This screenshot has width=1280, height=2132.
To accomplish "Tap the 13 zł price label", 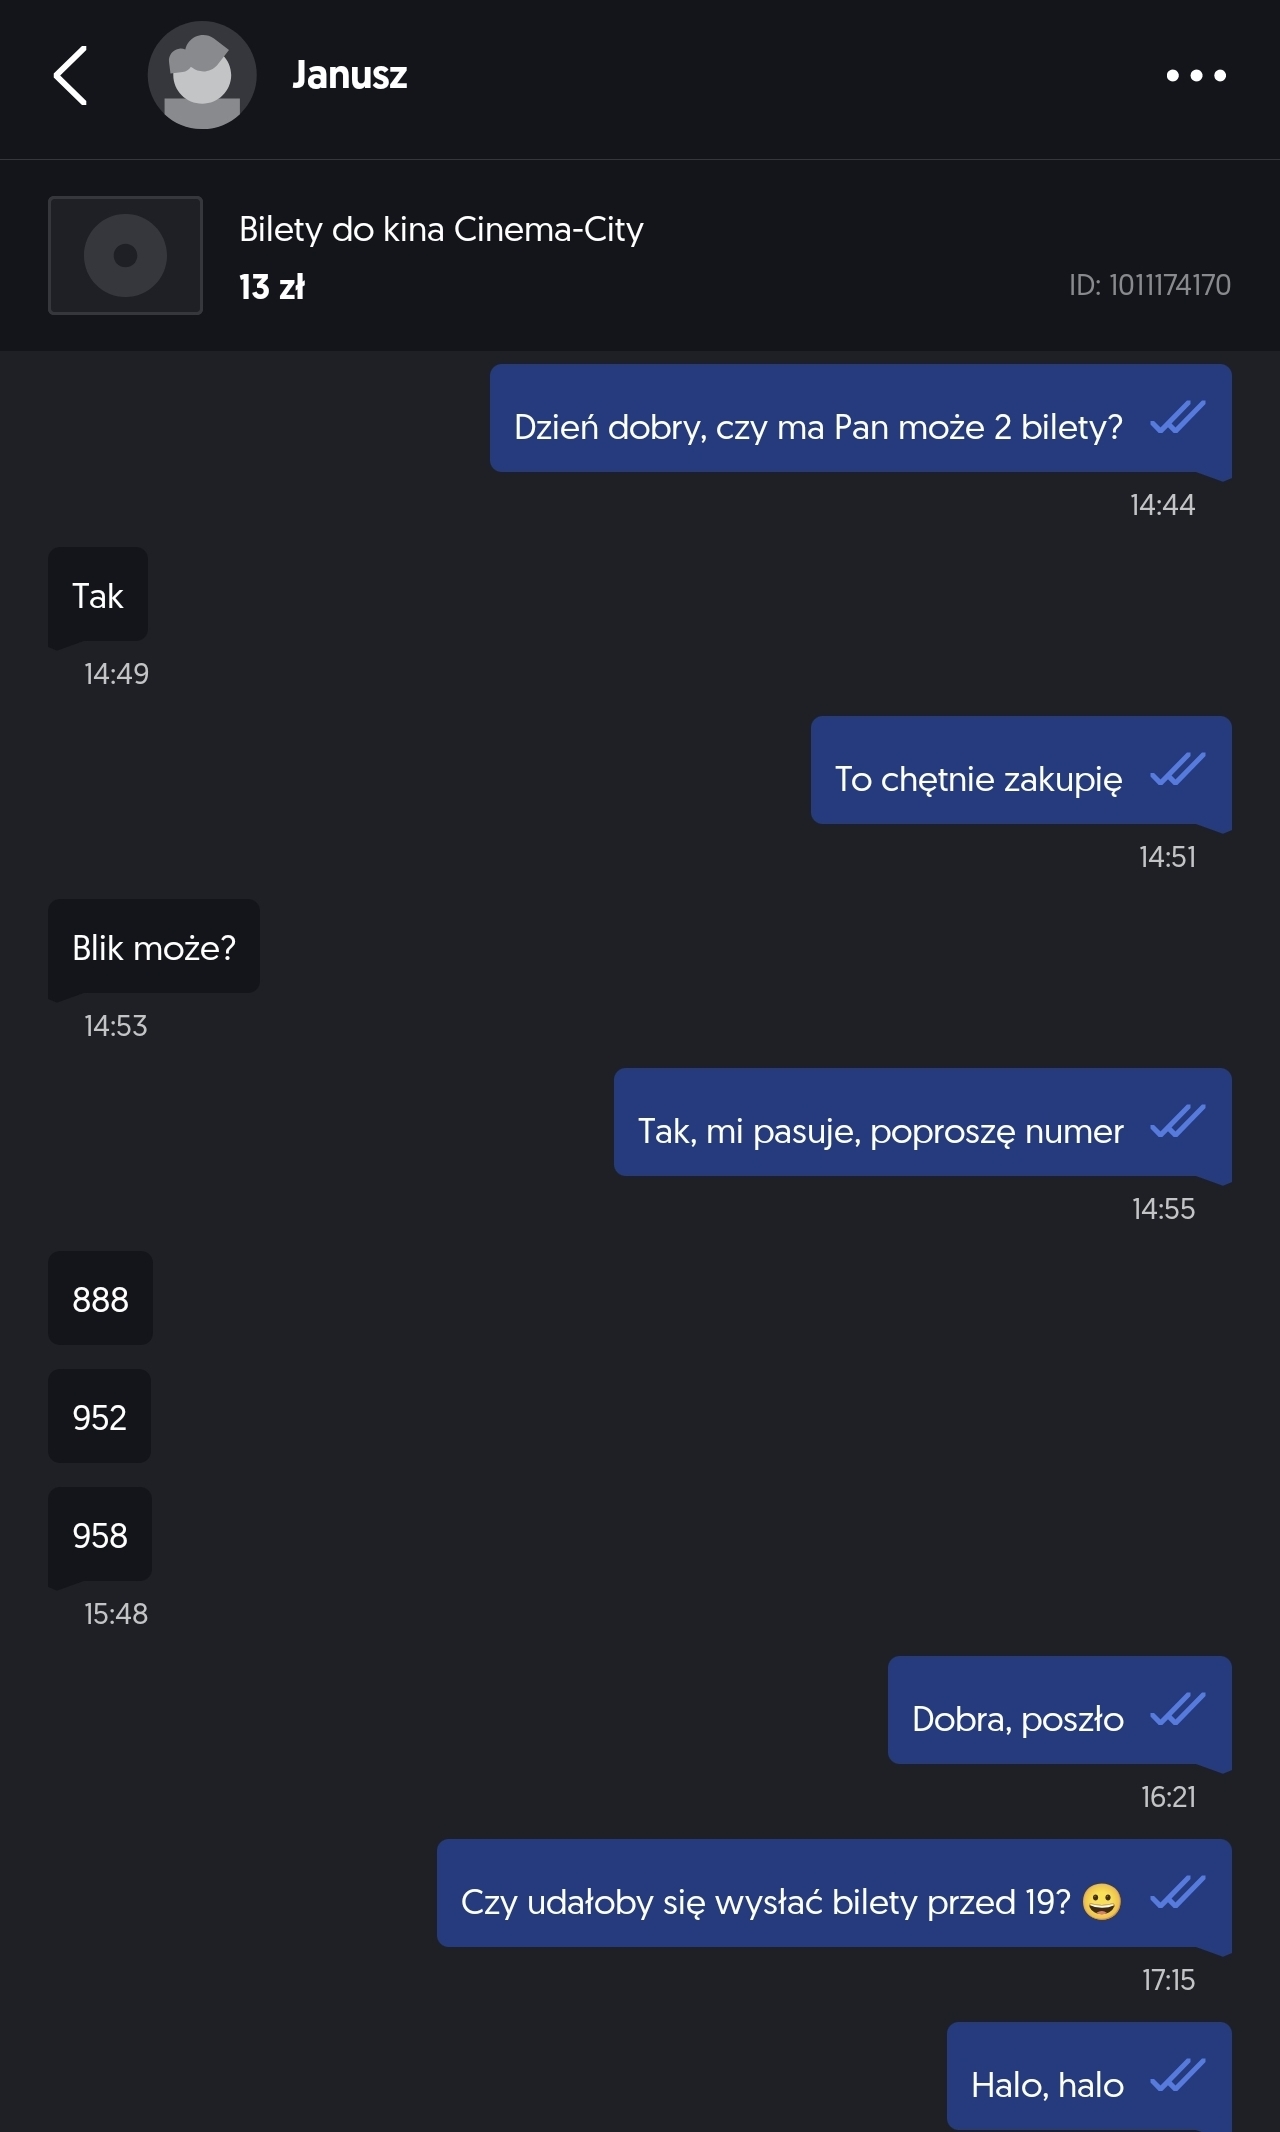I will point(271,287).
